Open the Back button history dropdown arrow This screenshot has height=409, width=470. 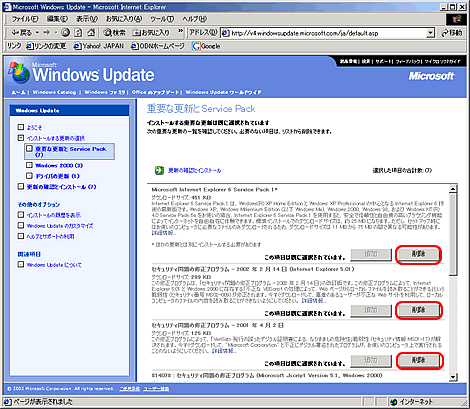click(37, 33)
